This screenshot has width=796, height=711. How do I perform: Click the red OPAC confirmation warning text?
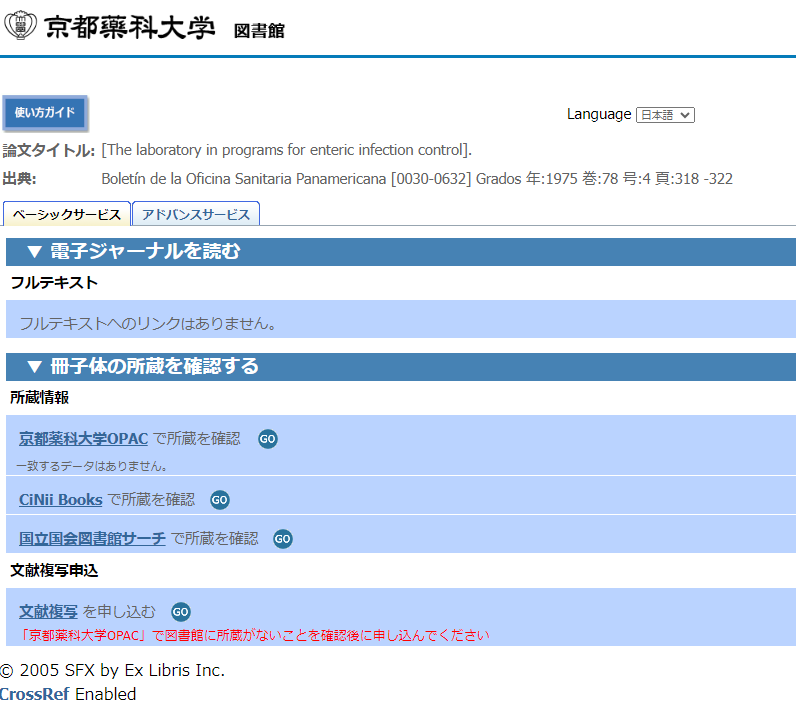pyautogui.click(x=254, y=635)
